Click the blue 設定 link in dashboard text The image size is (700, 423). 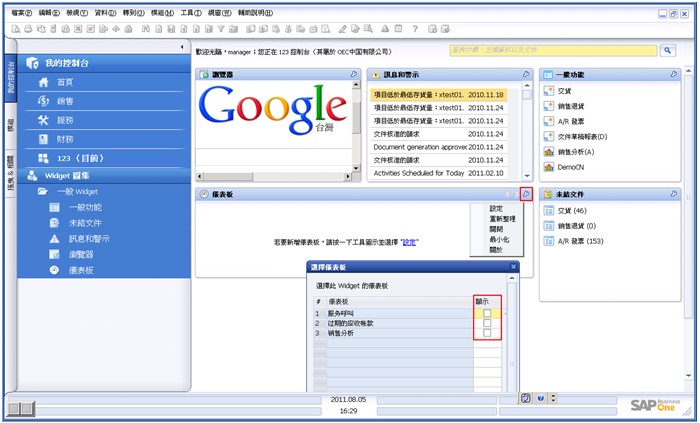tap(409, 242)
